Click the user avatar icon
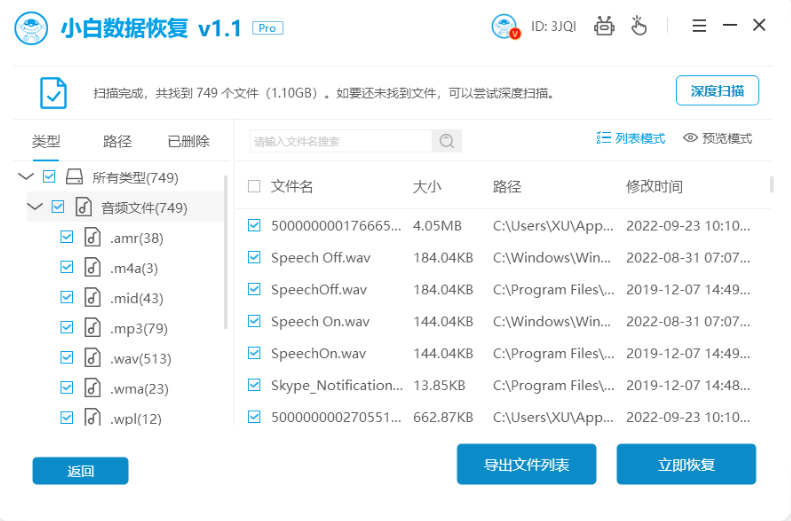 tap(505, 27)
